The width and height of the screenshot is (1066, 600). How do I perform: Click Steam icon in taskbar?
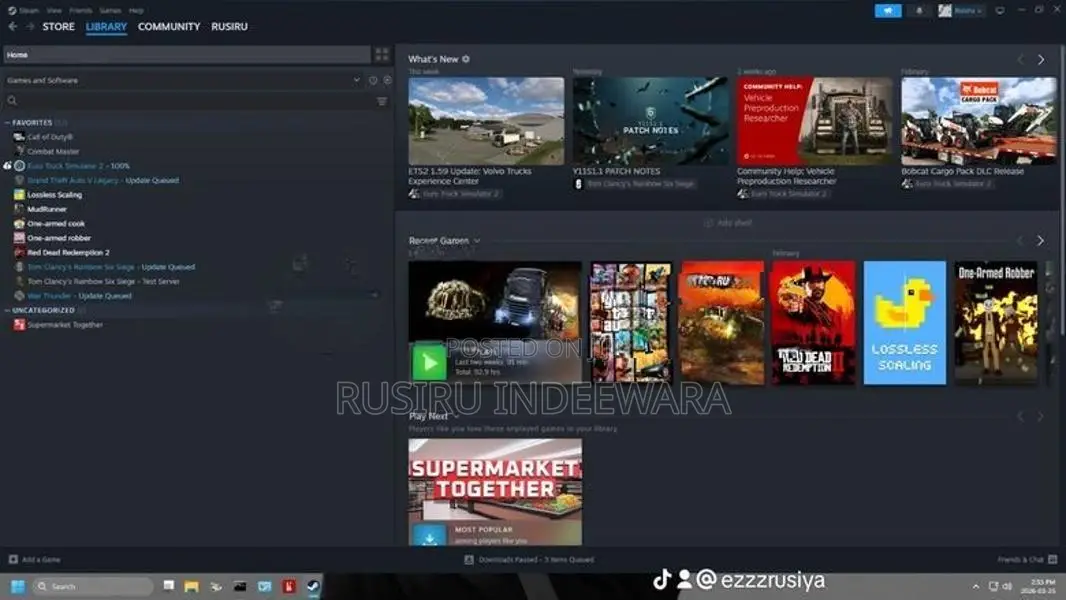[x=313, y=586]
